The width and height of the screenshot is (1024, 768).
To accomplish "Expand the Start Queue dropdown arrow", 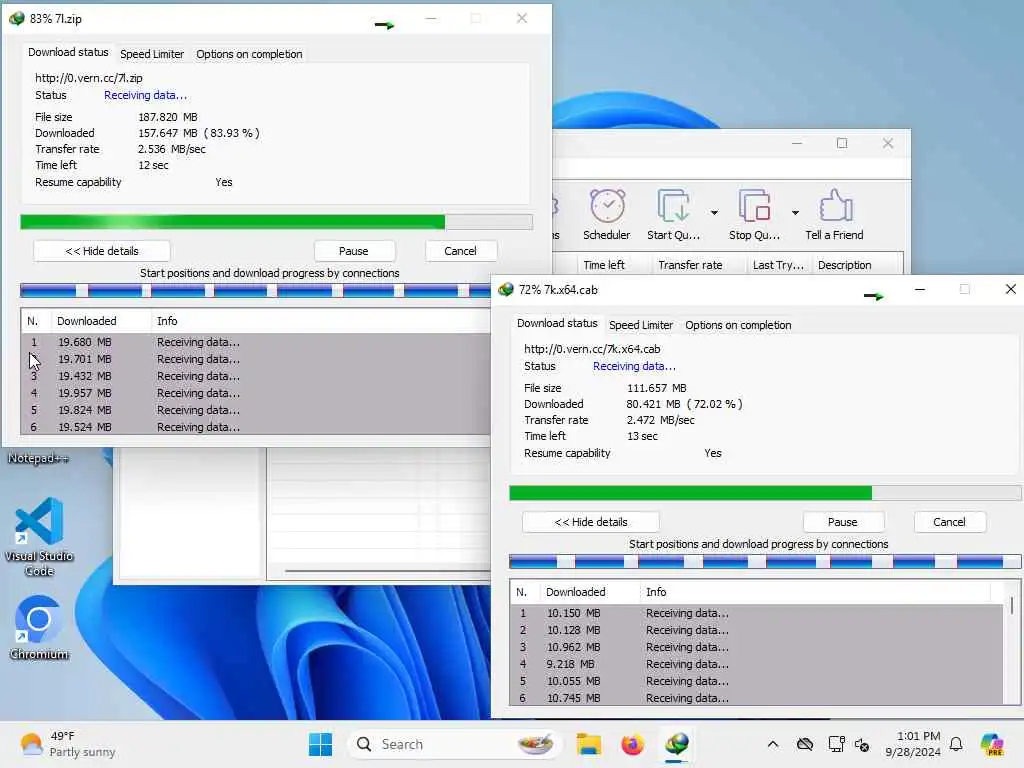I will coord(714,213).
